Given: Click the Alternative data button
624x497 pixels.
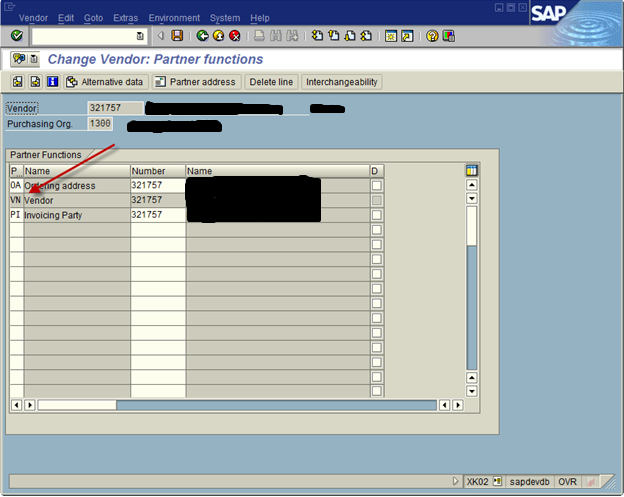Looking at the screenshot, I should tap(105, 82).
